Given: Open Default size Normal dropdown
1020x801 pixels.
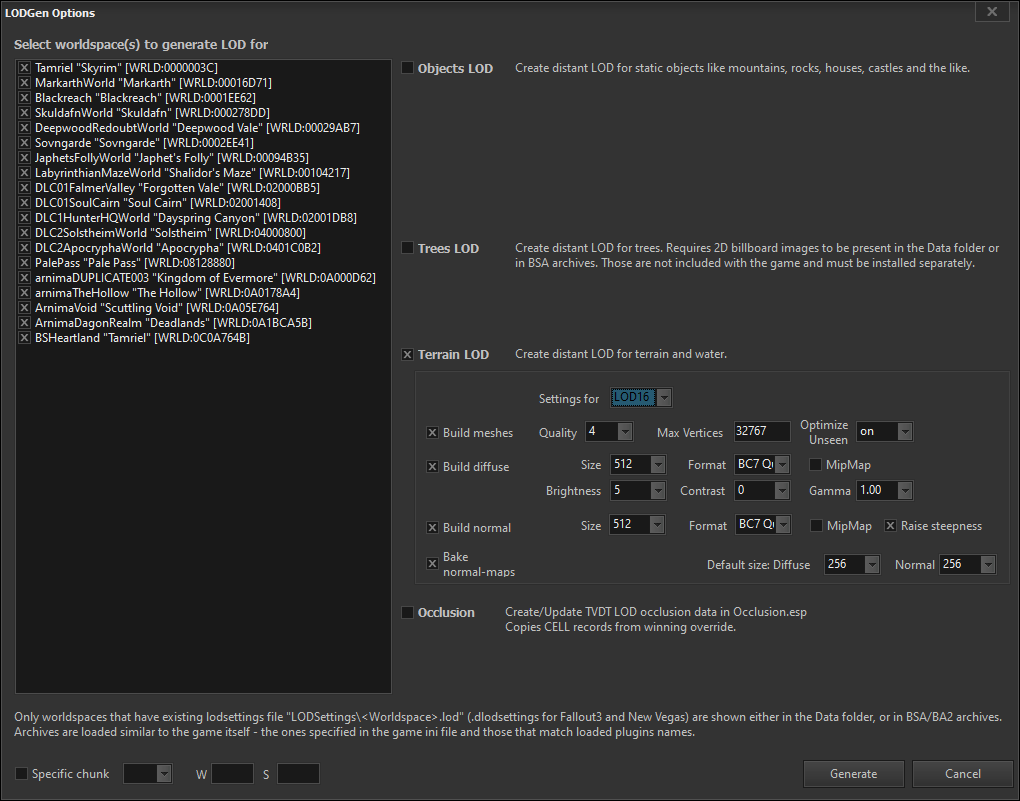Looking at the screenshot, I should click(x=967, y=564).
